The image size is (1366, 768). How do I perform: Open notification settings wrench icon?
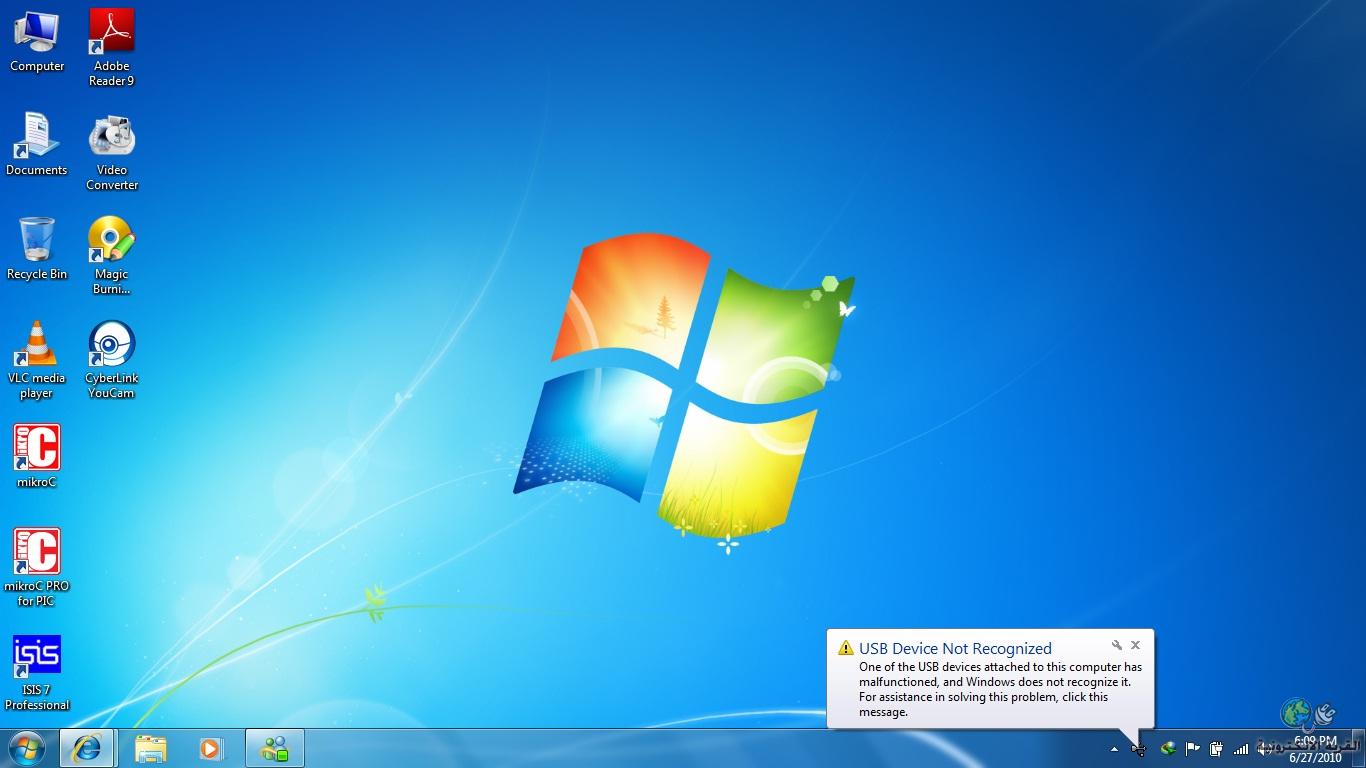[x=1116, y=646]
